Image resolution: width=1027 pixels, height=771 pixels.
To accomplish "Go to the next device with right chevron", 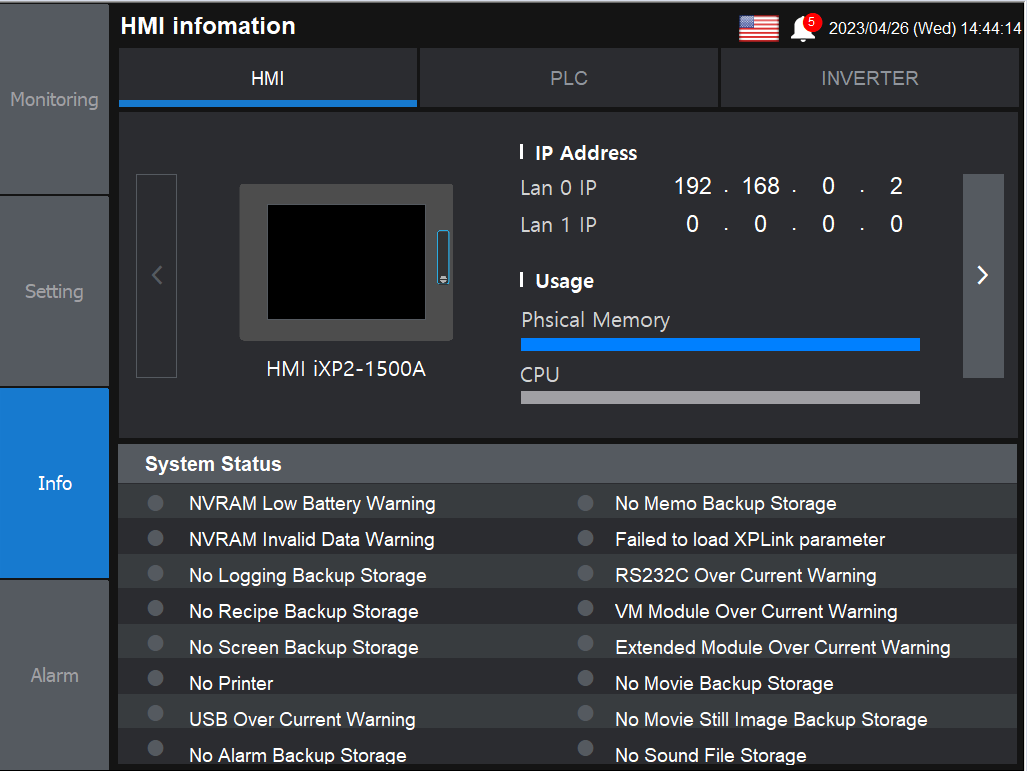I will click(x=982, y=275).
